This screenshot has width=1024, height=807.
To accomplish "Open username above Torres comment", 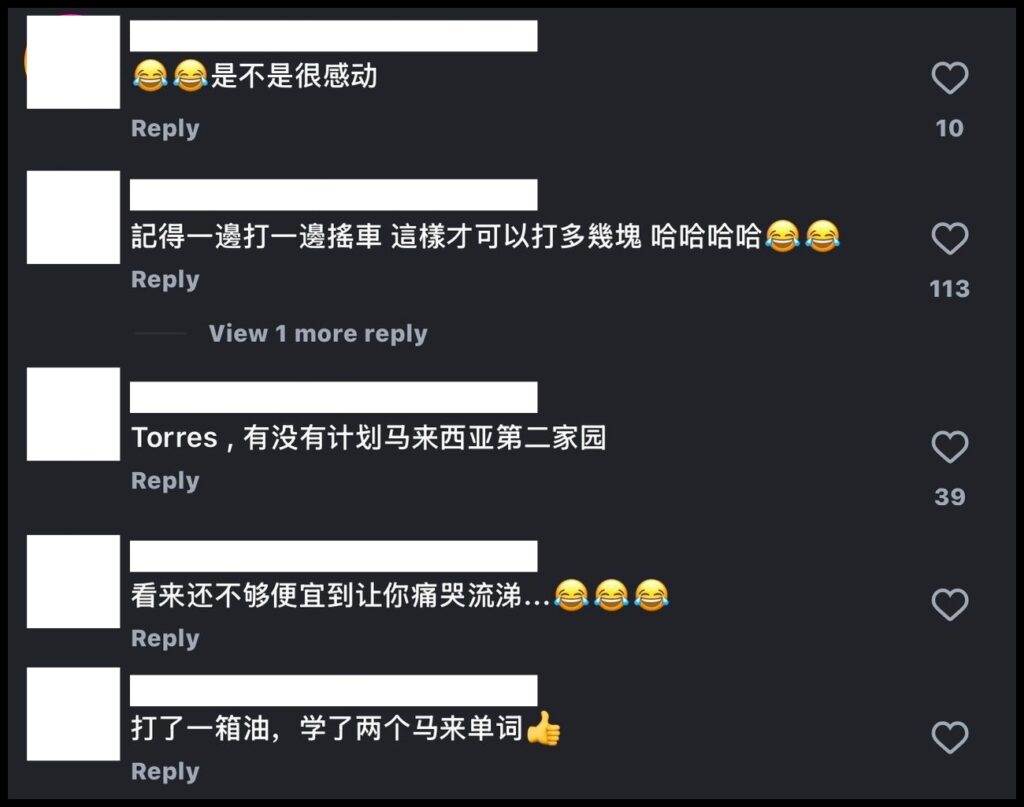I will click(x=334, y=397).
